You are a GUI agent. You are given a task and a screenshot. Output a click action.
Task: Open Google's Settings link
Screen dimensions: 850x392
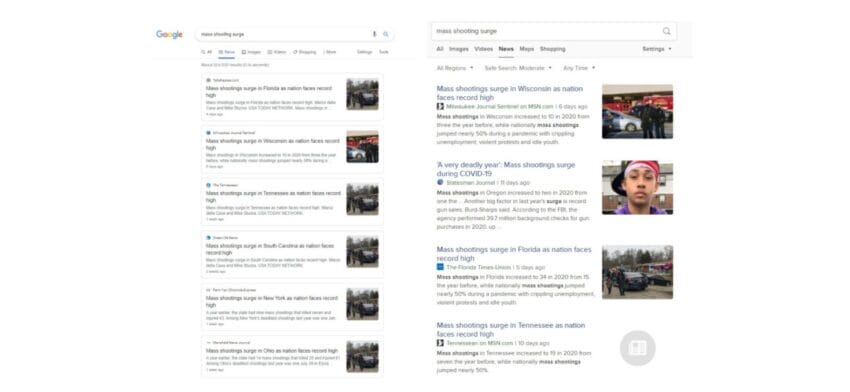[364, 52]
